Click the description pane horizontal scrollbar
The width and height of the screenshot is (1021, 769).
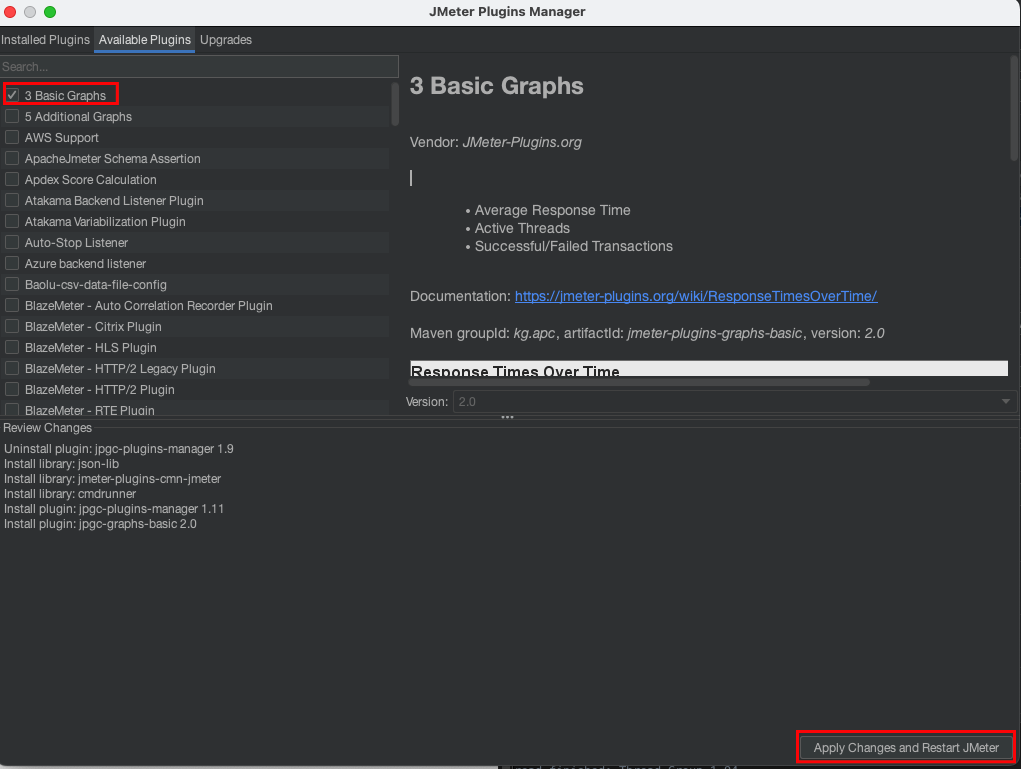point(639,382)
